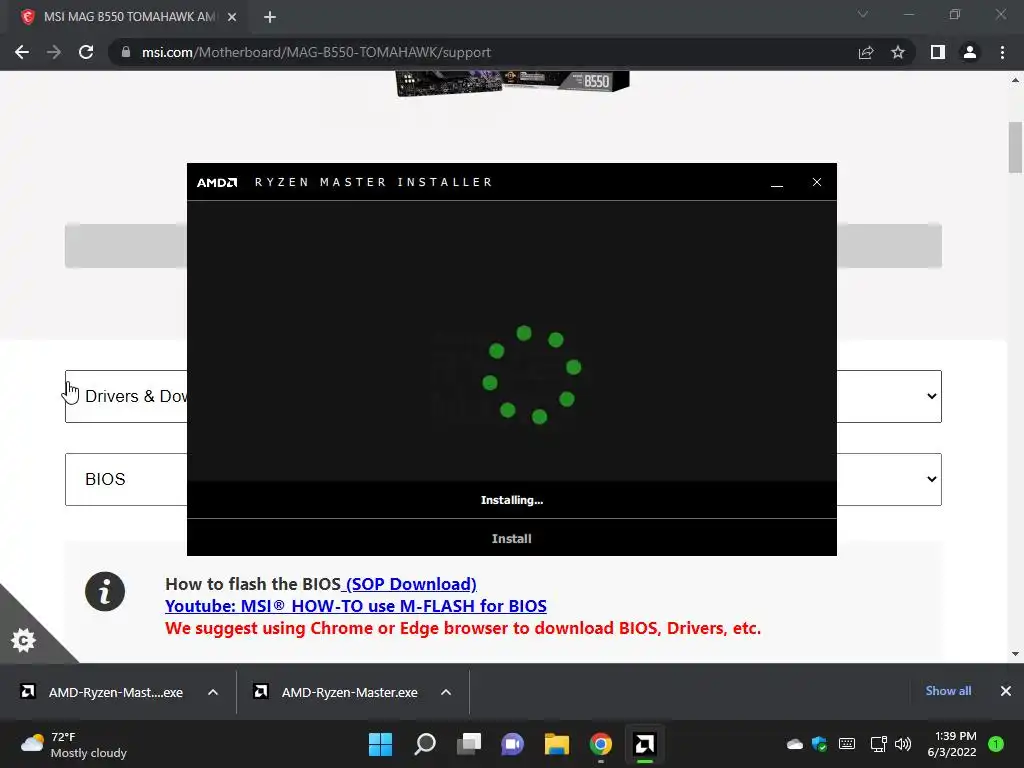The height and width of the screenshot is (768, 1024).
Task: Open the SOP Download link
Action: click(409, 584)
